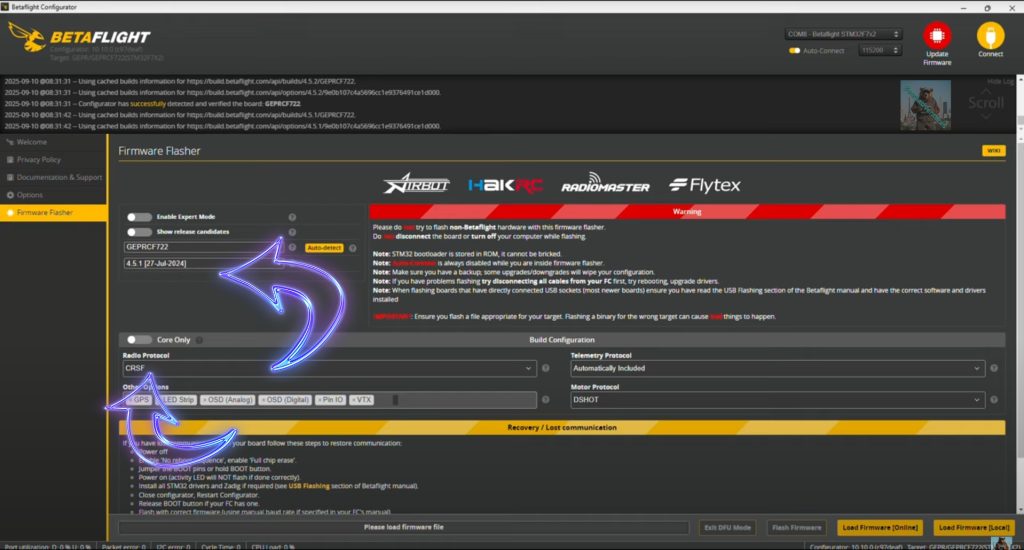Screen dimensions: 1024x550
Task: Open help icon for Enable Expert Mode
Action: (x=292, y=217)
